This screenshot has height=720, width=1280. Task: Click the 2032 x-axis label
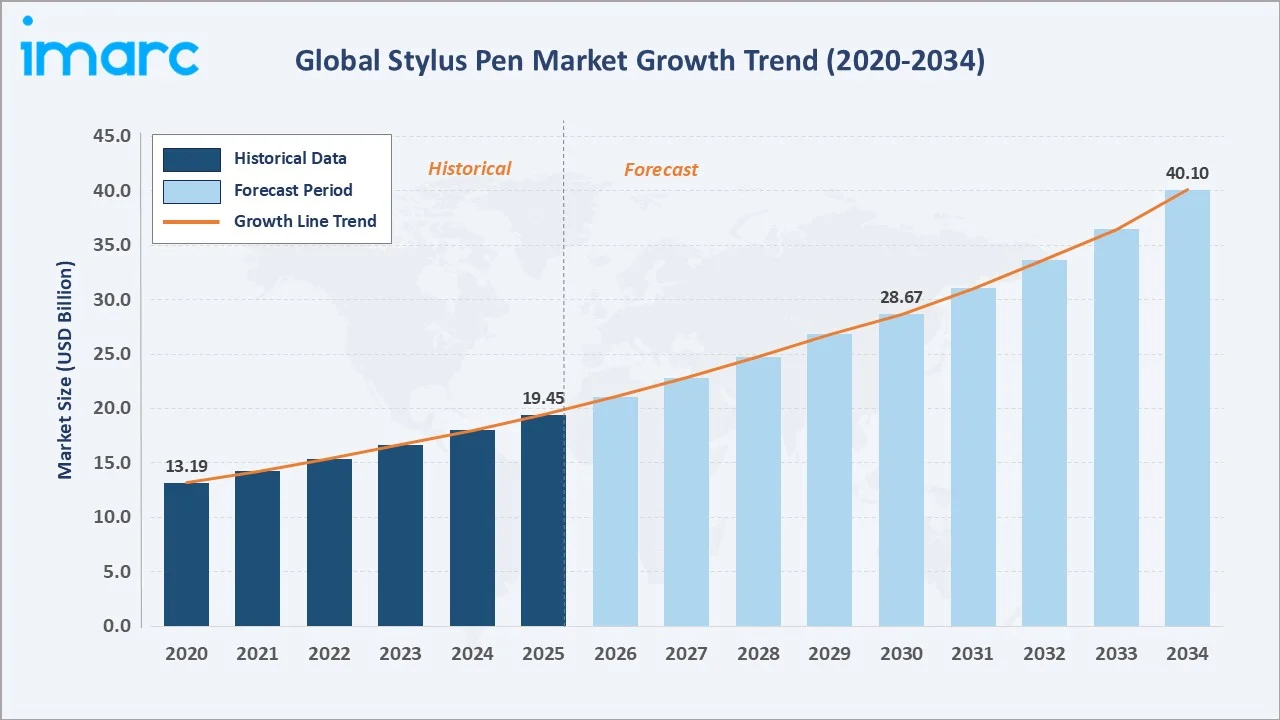(x=1044, y=654)
